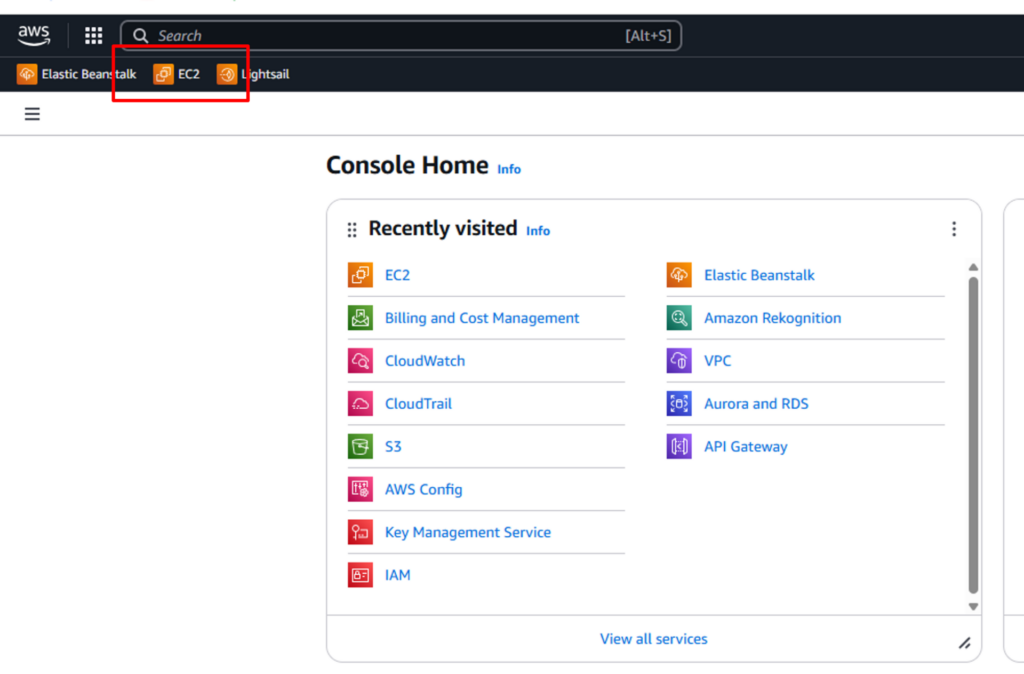Open Info link beside Recently visited
This screenshot has width=1024, height=674.
click(538, 231)
